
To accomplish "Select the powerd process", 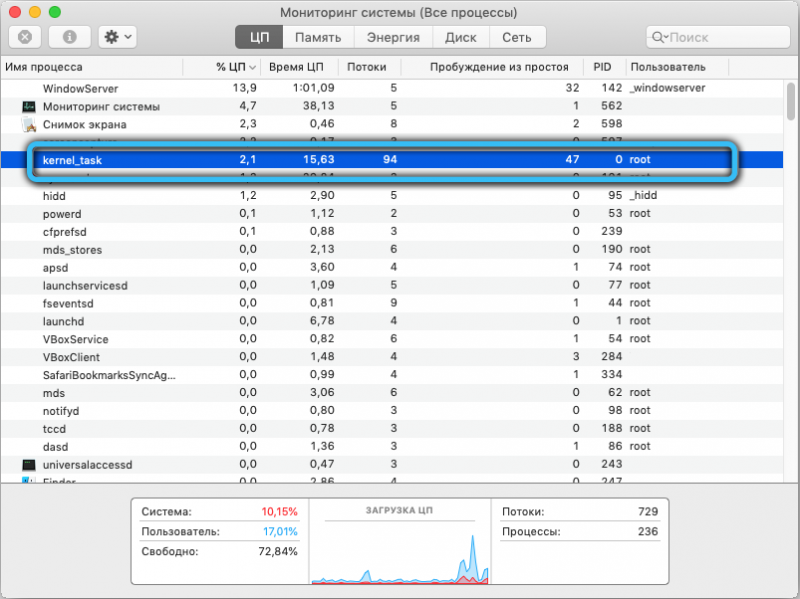I will pos(392,213).
